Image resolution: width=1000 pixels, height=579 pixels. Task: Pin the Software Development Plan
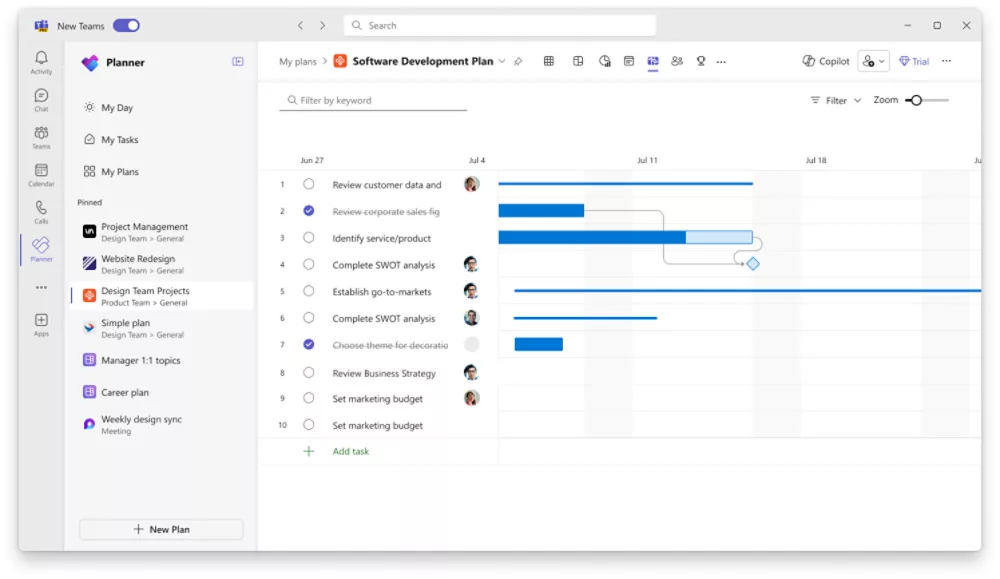[518, 62]
